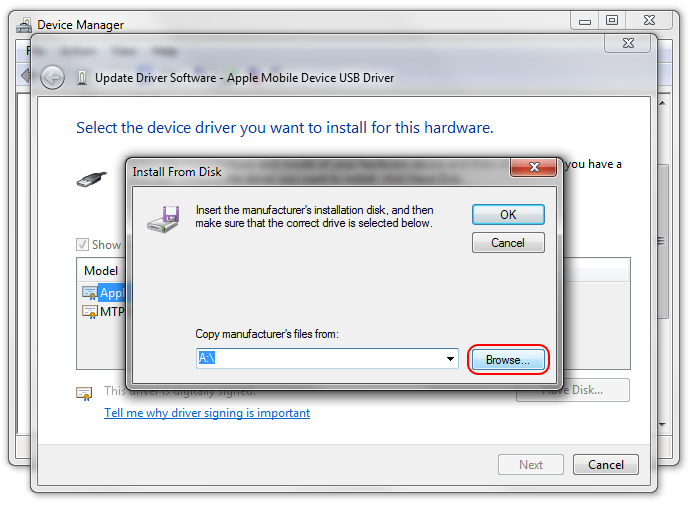Click the Browse... button
This screenshot has height=508, width=693.
pos(508,360)
